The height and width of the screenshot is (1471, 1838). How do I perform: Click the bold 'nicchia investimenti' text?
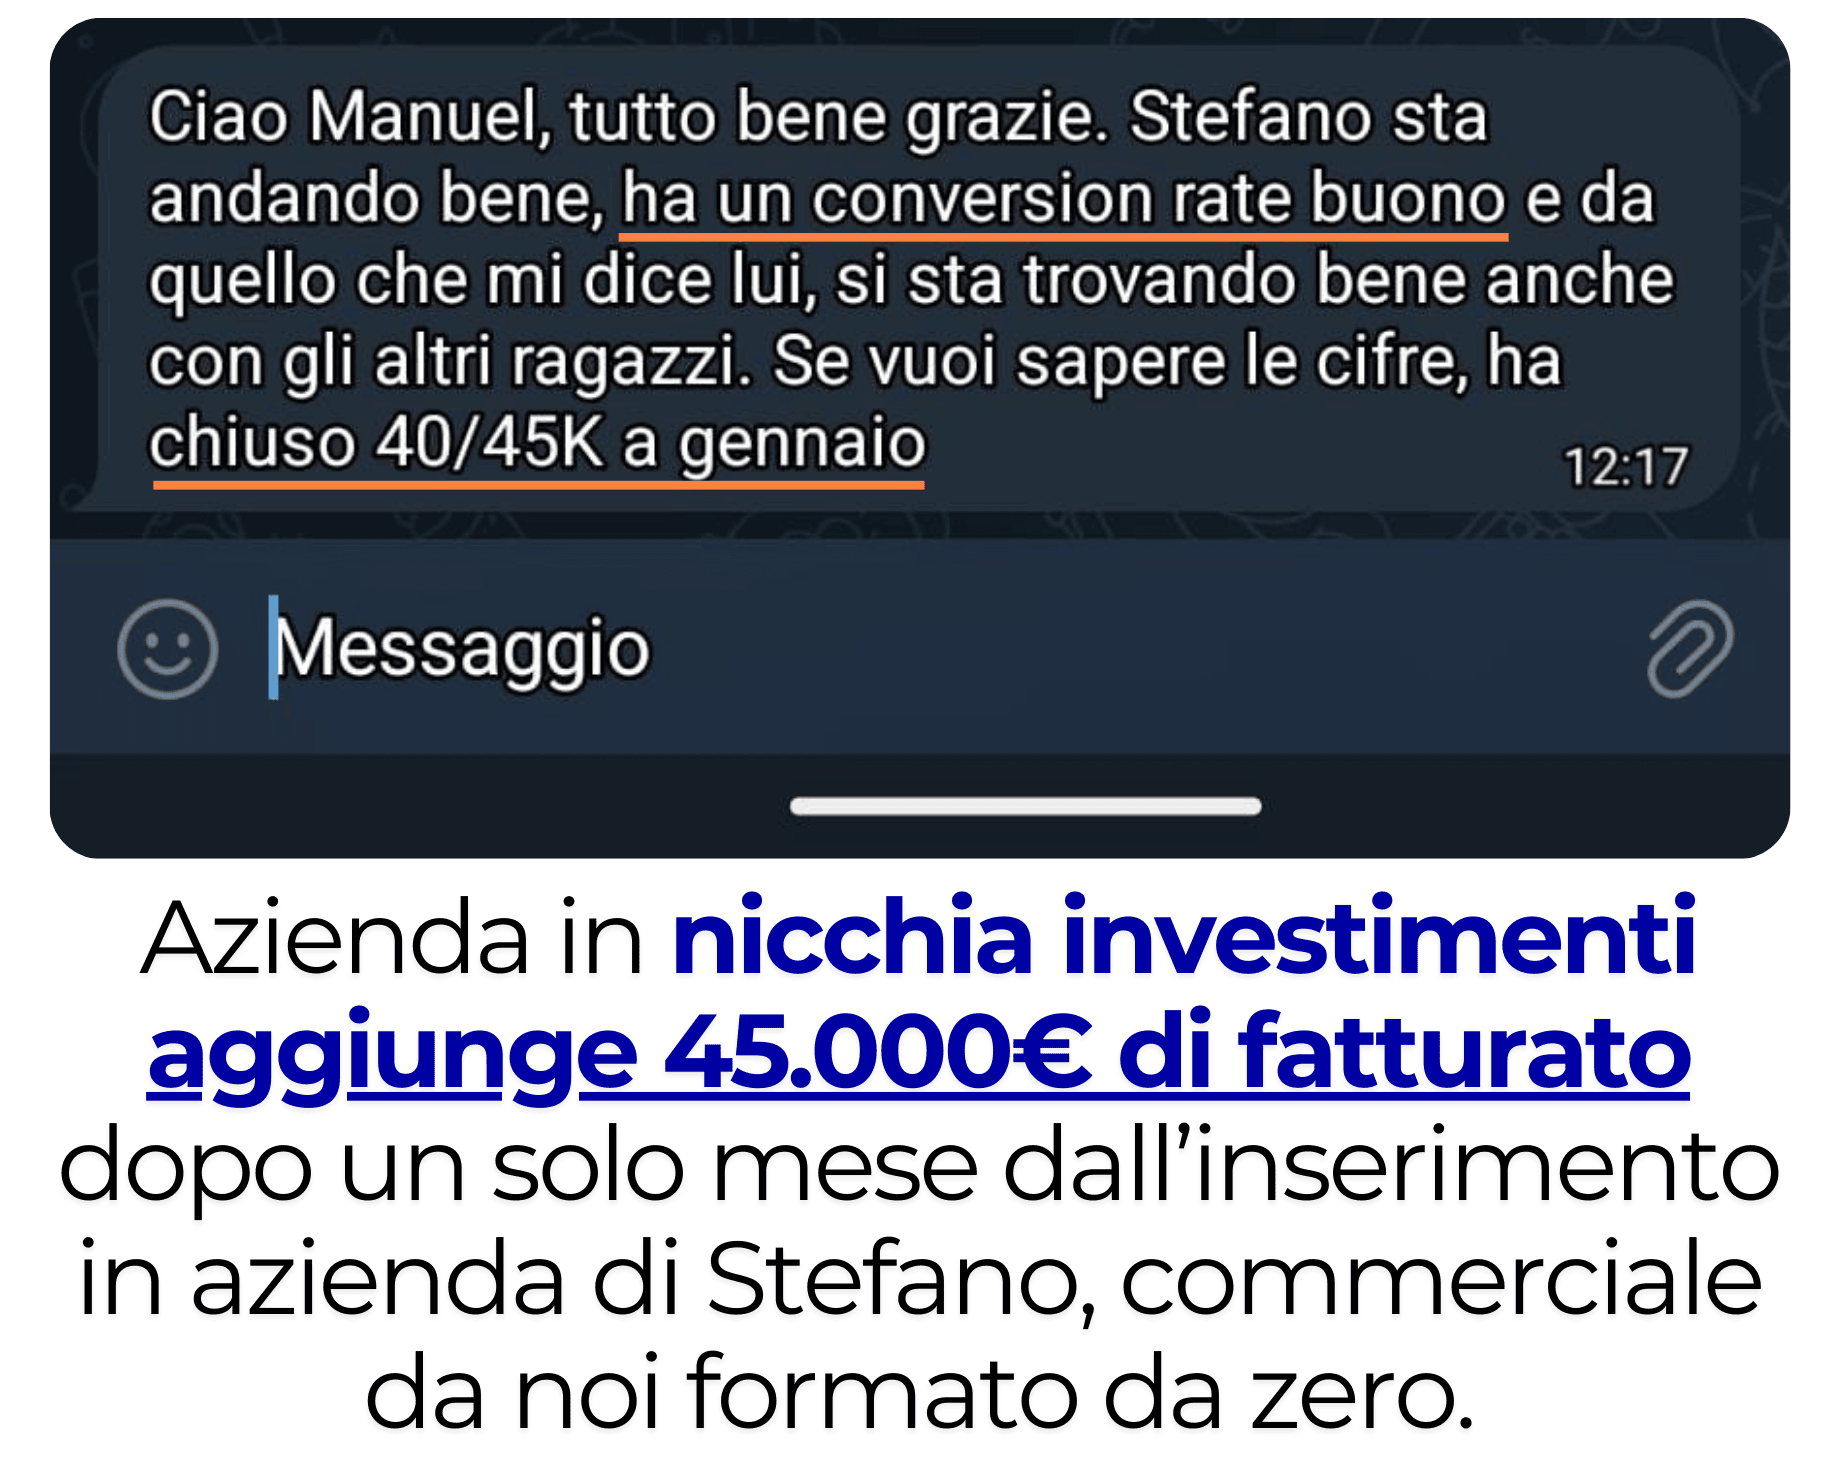click(x=1185, y=936)
